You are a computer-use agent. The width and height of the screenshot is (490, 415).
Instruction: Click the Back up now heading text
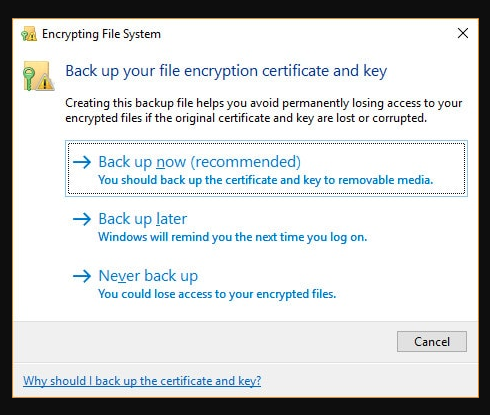click(x=200, y=162)
